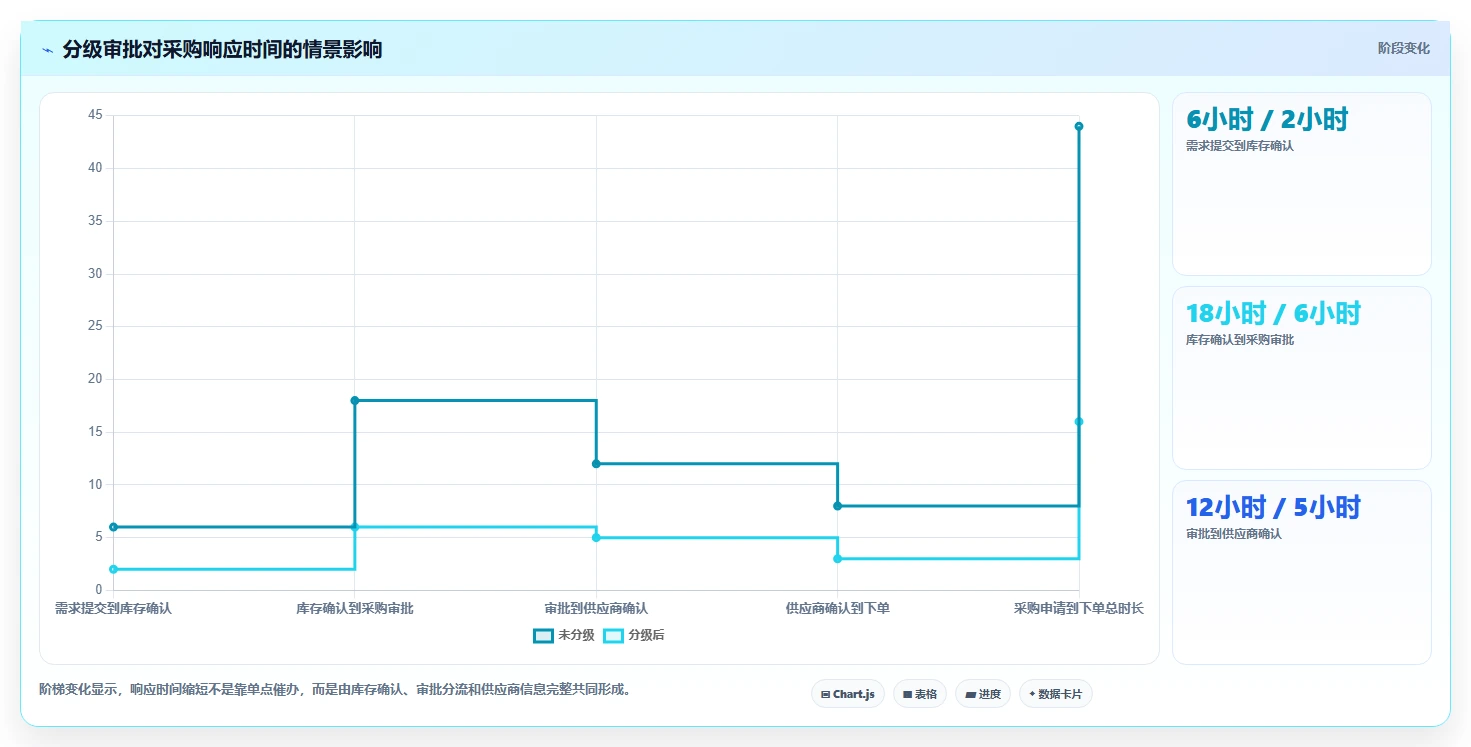Click the 进度 chip

pos(982,694)
